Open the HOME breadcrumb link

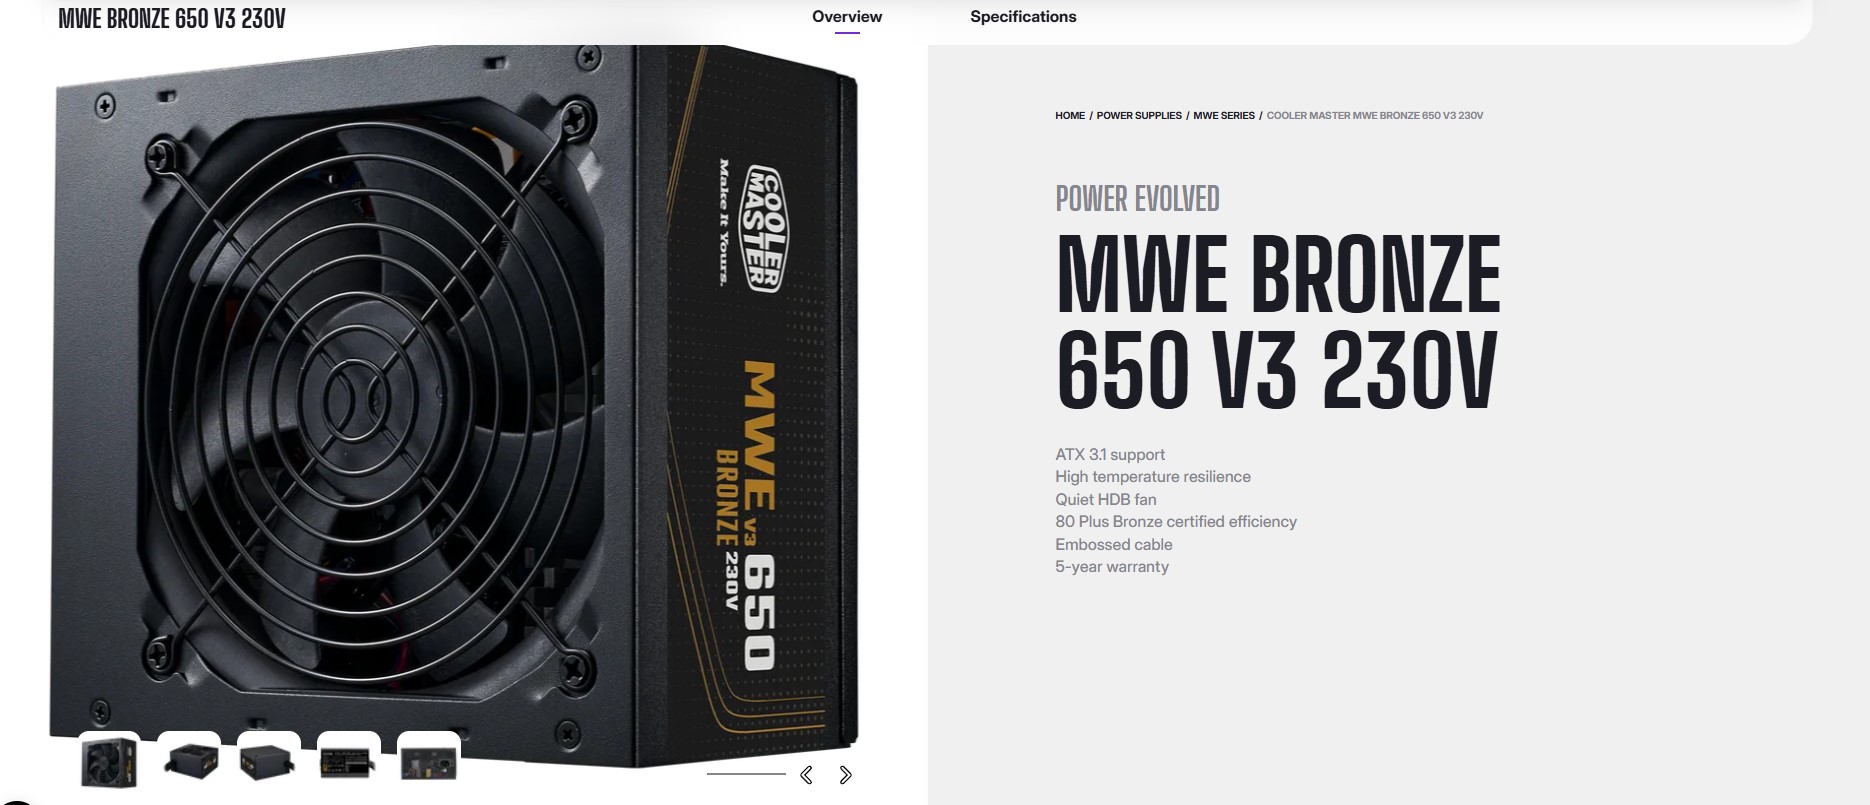pyautogui.click(x=1070, y=116)
